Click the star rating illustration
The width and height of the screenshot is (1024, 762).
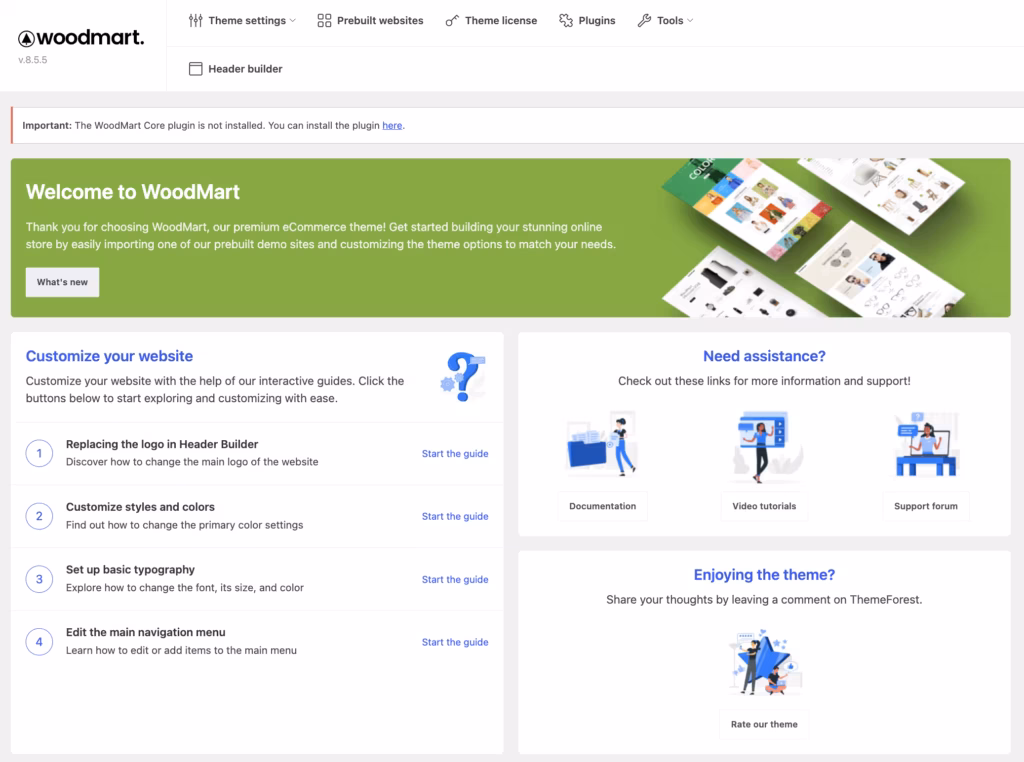point(764,661)
